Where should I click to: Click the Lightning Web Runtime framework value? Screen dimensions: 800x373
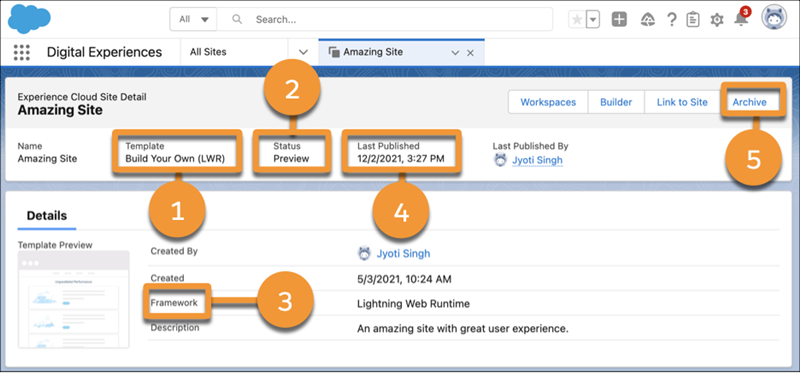click(413, 304)
